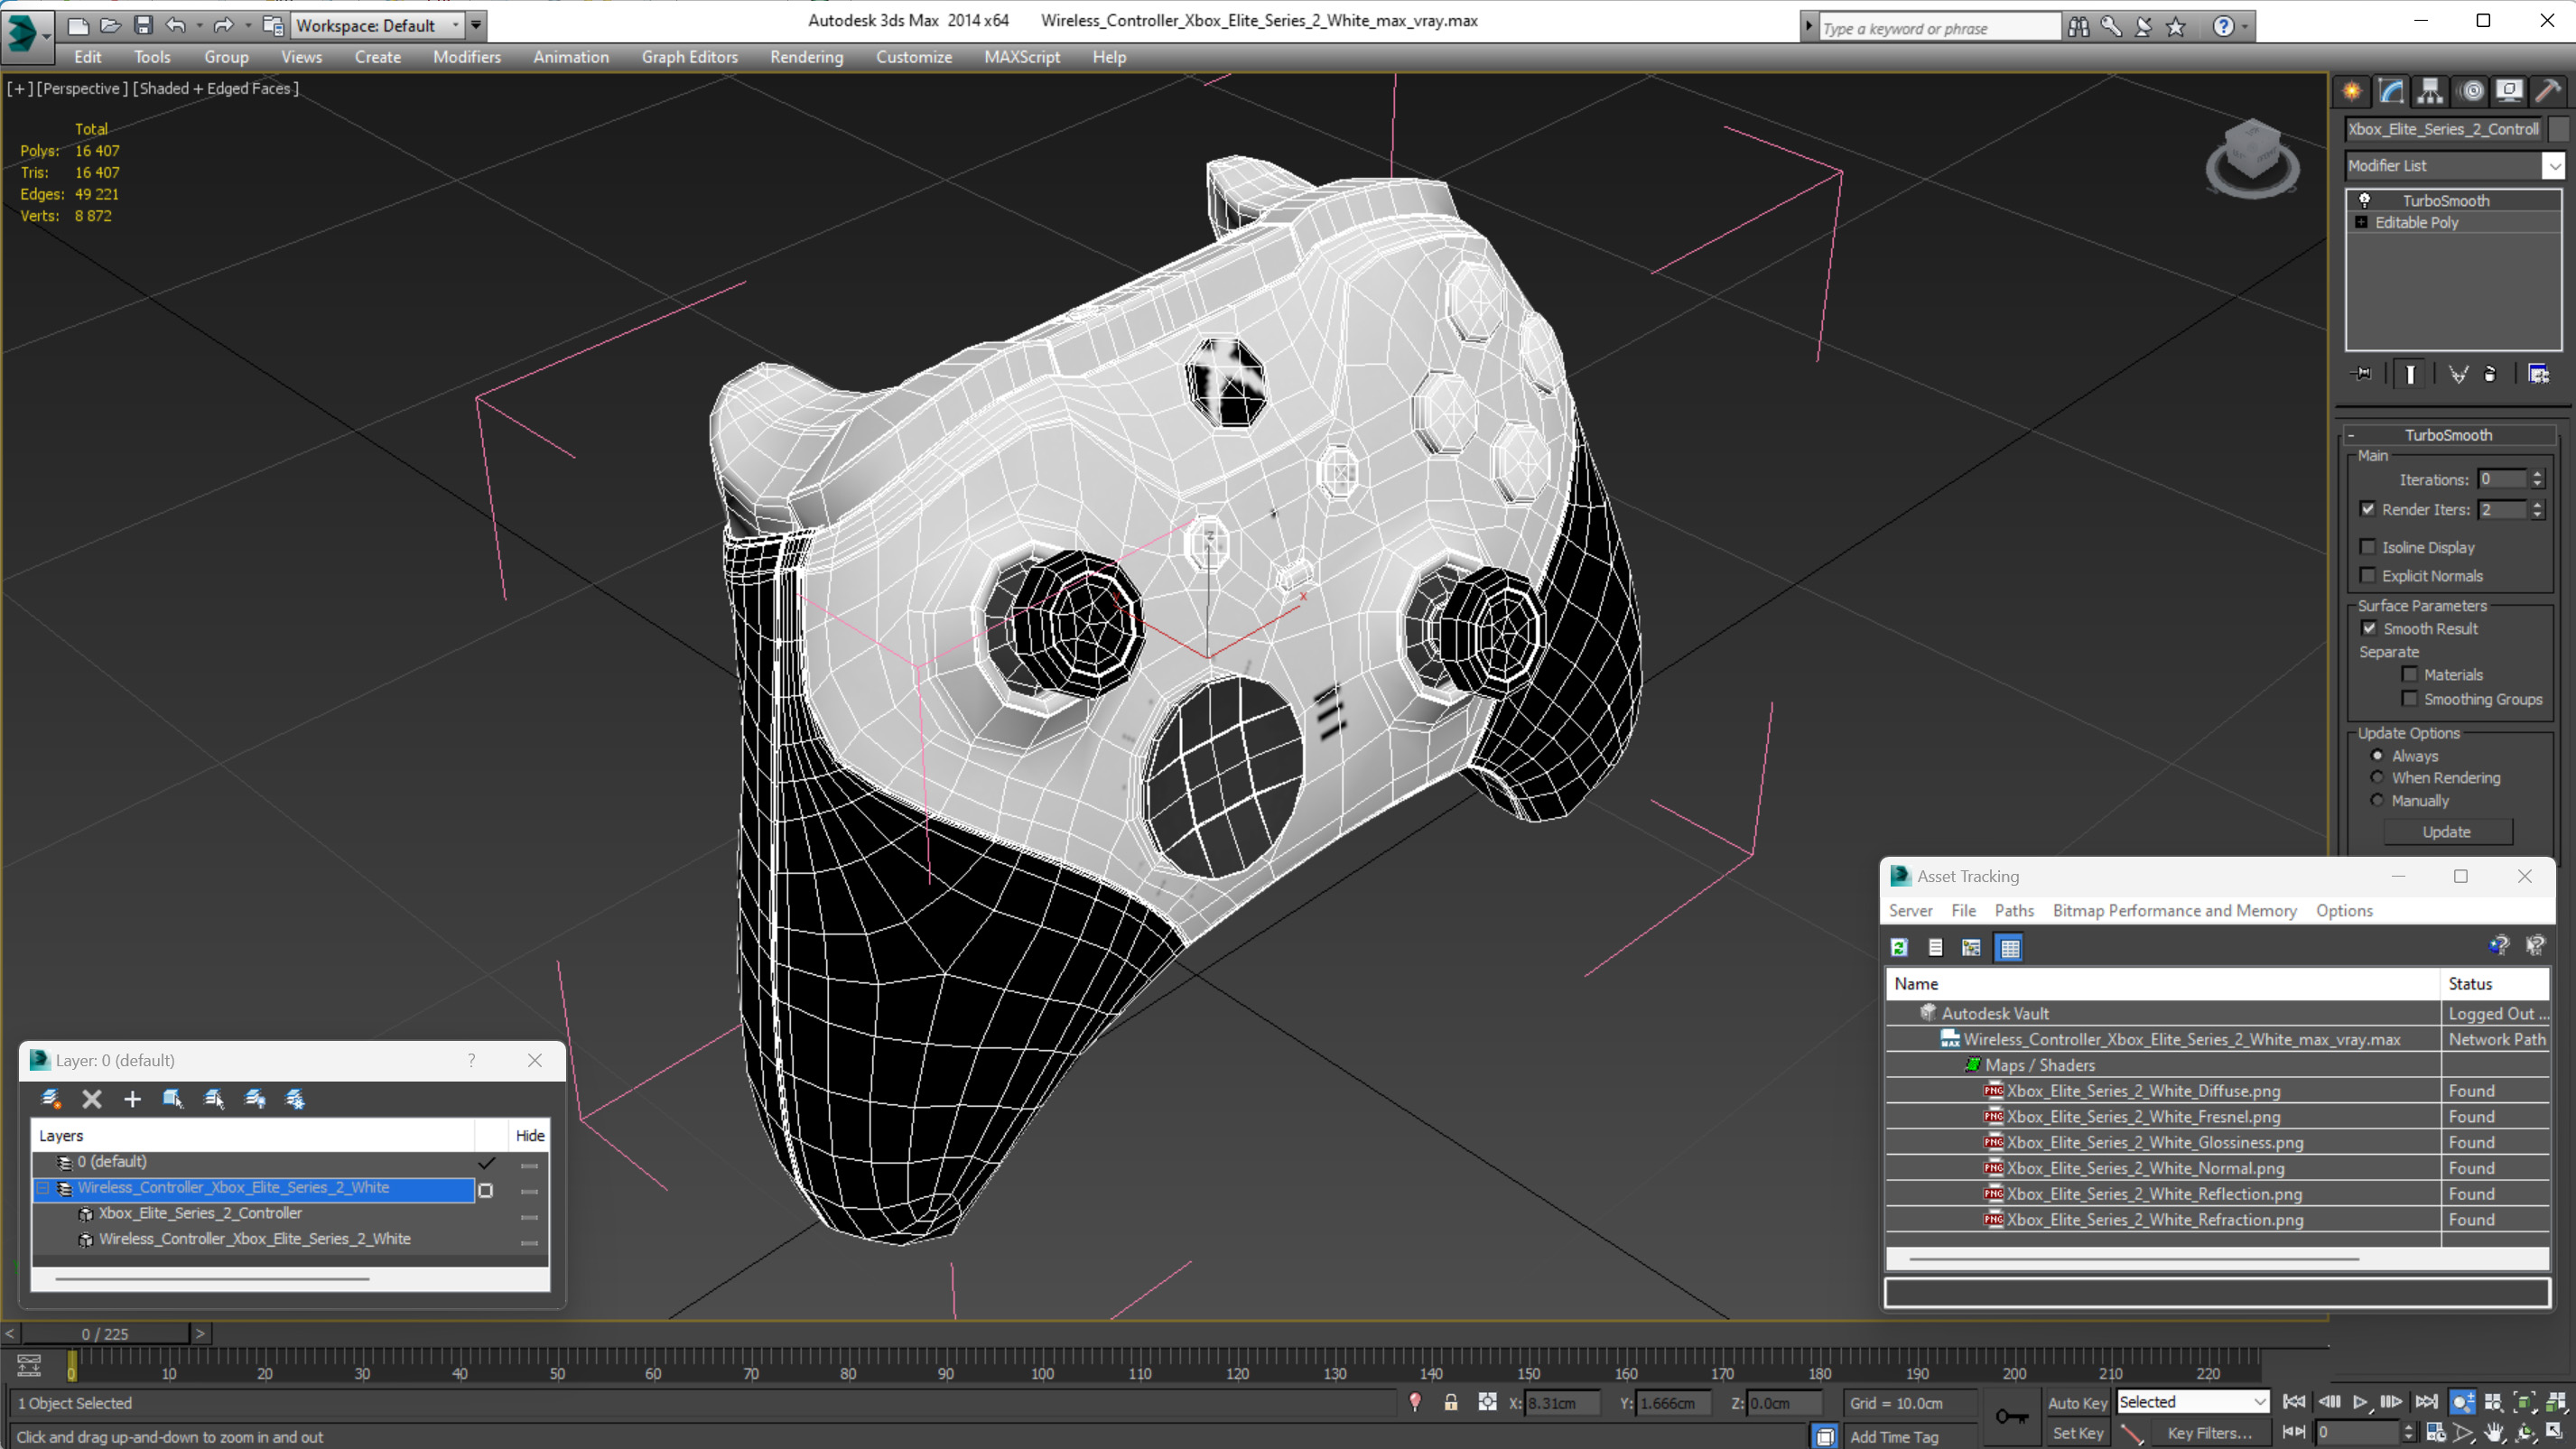The image size is (2576, 1449).
Task: Click Configure Modifier Sets icon
Action: [2538, 374]
